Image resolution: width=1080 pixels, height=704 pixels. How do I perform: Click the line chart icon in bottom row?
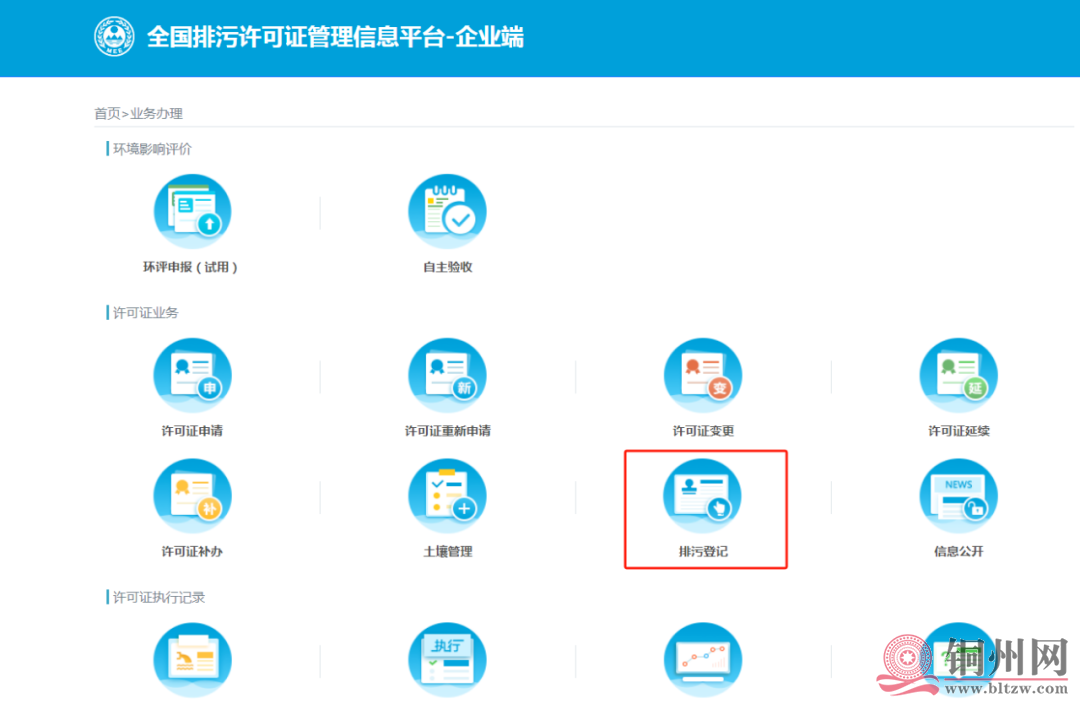click(703, 660)
